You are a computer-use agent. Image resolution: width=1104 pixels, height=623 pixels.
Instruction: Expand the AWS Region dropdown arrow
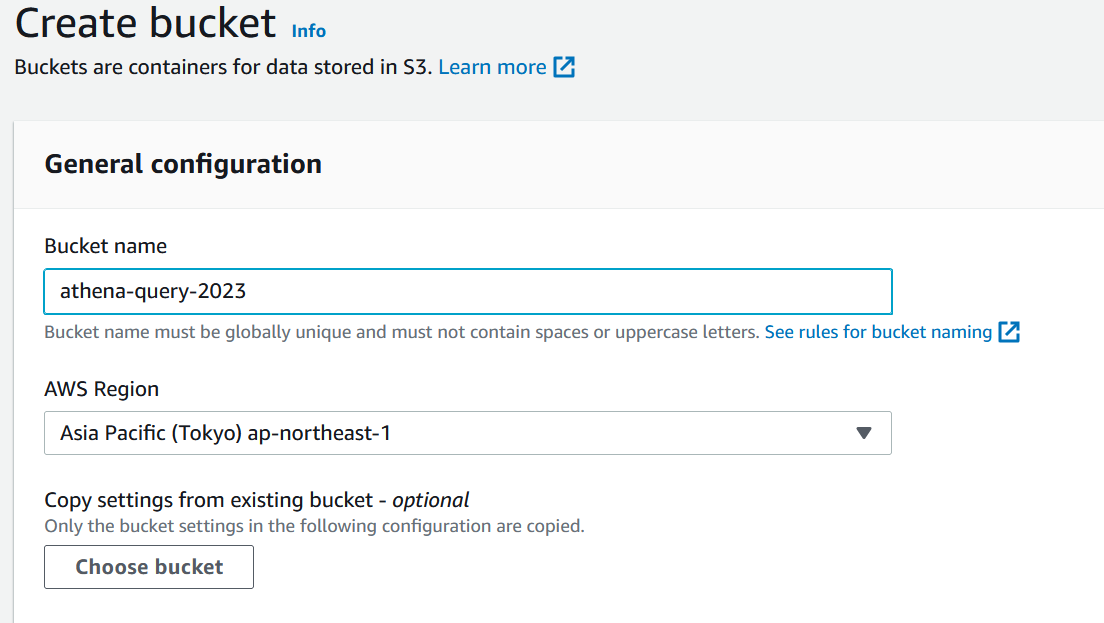click(x=865, y=433)
